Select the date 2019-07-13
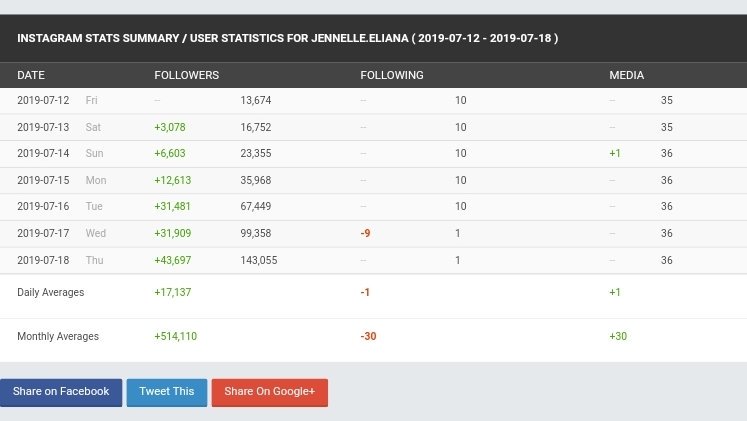Image resolution: width=747 pixels, height=421 pixels. point(43,127)
